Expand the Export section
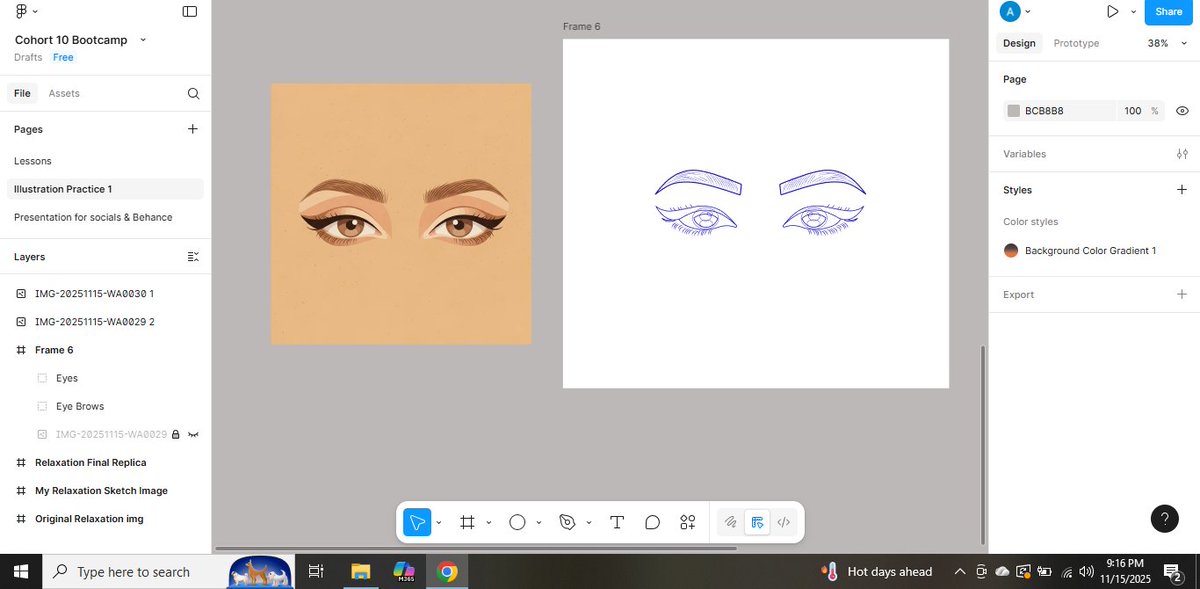The image size is (1200, 589). (x=1181, y=294)
